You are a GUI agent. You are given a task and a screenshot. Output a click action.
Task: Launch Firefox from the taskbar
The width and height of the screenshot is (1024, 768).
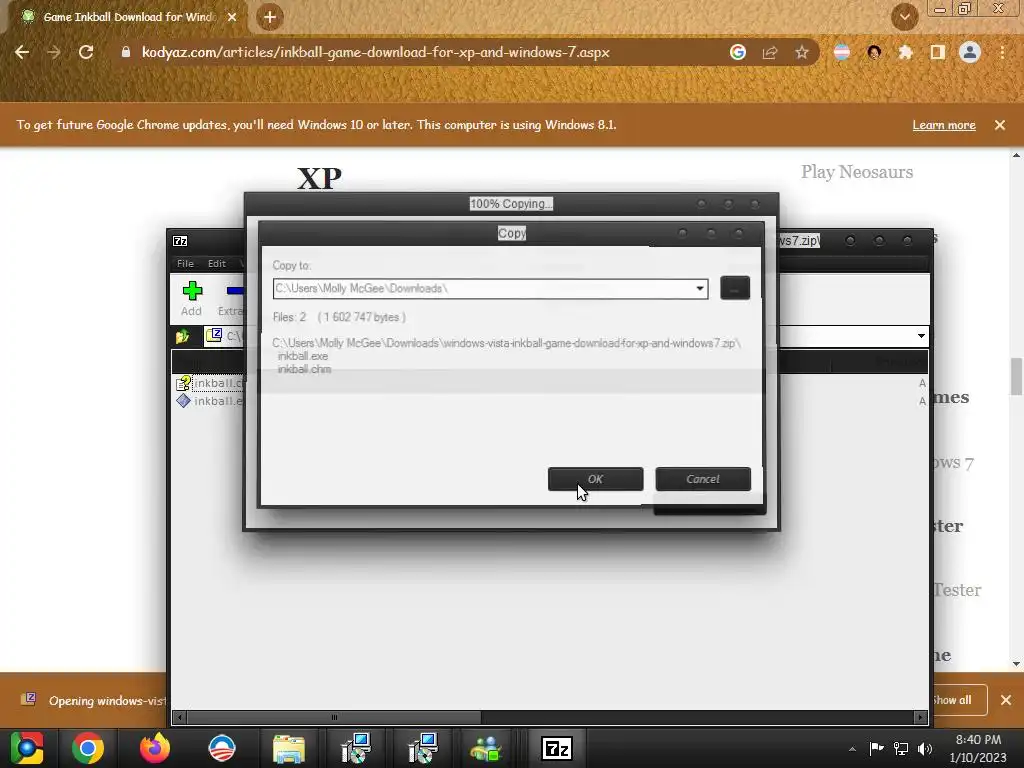[155, 748]
